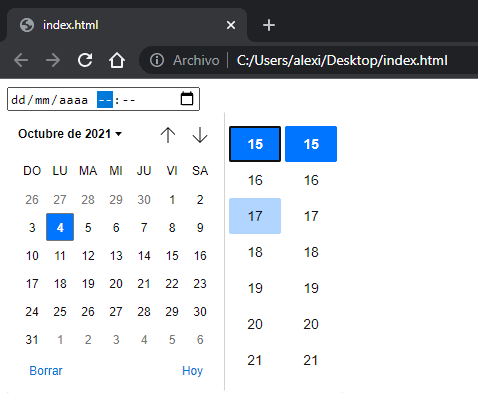Choose October 12 in the calendar
This screenshot has width=478, height=402.
88,256
